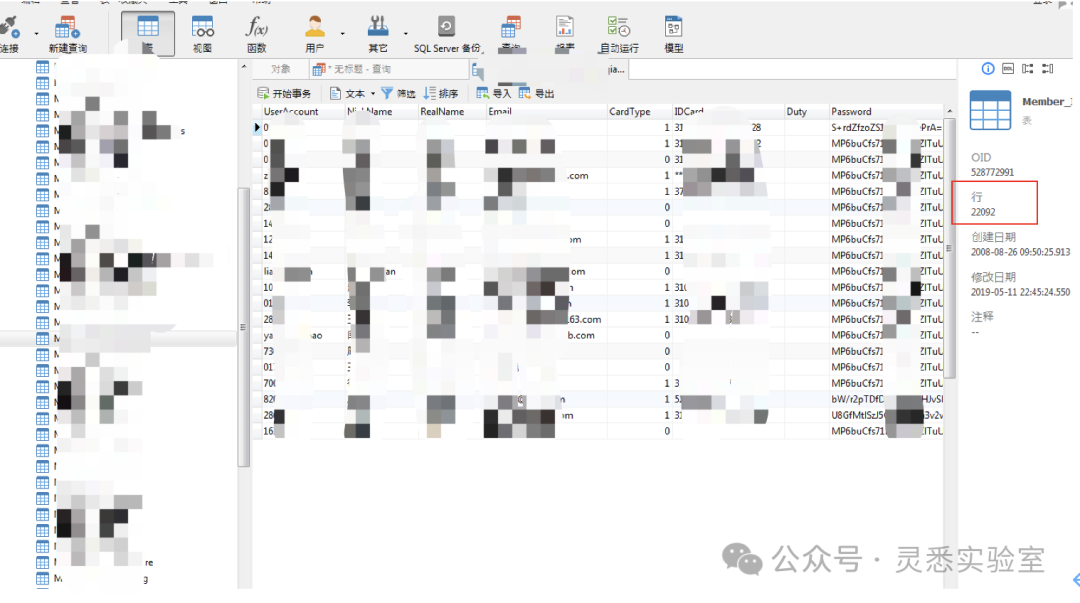Show the general info panel icon
The width and height of the screenshot is (1080, 603).
pos(988,69)
